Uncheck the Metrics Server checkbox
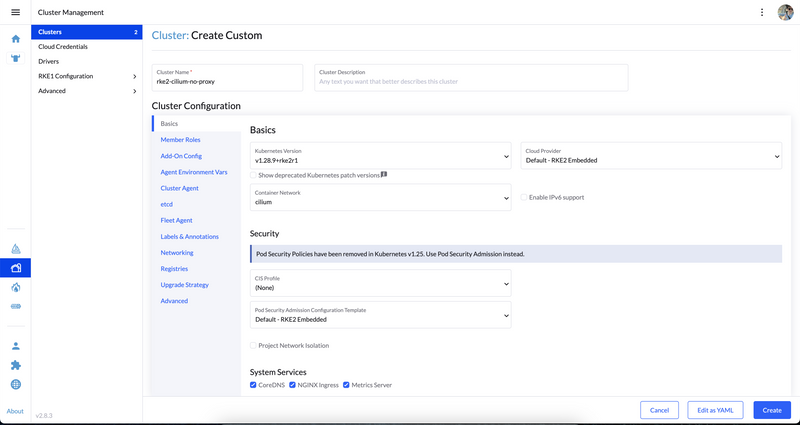 click(347, 385)
